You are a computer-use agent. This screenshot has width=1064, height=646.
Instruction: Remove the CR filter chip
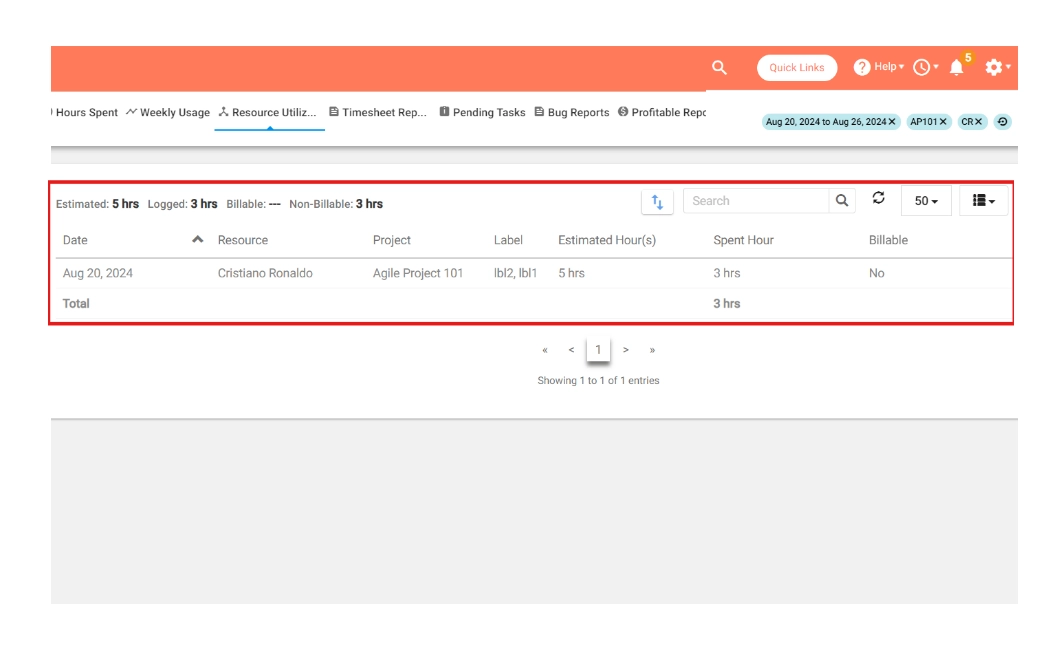point(980,122)
